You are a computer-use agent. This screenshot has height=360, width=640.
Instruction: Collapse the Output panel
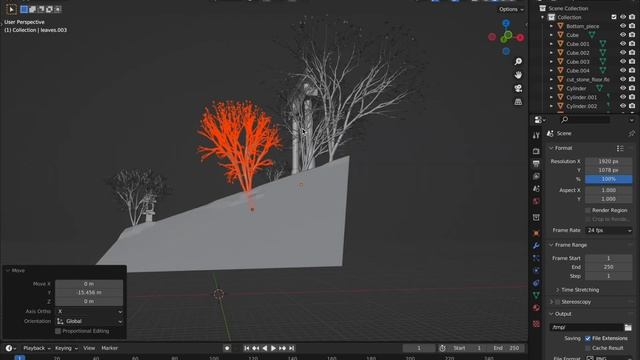tap(551, 314)
